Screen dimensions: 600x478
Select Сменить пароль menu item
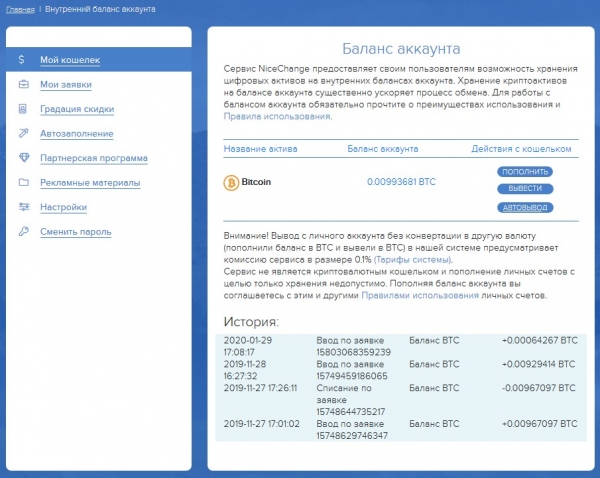[x=76, y=232]
